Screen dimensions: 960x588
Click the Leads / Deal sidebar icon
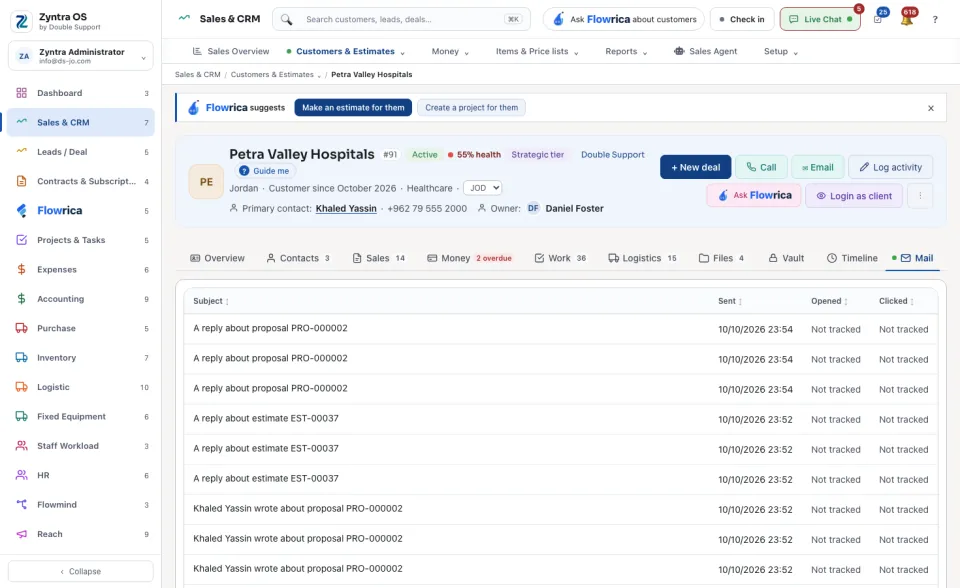21,151
